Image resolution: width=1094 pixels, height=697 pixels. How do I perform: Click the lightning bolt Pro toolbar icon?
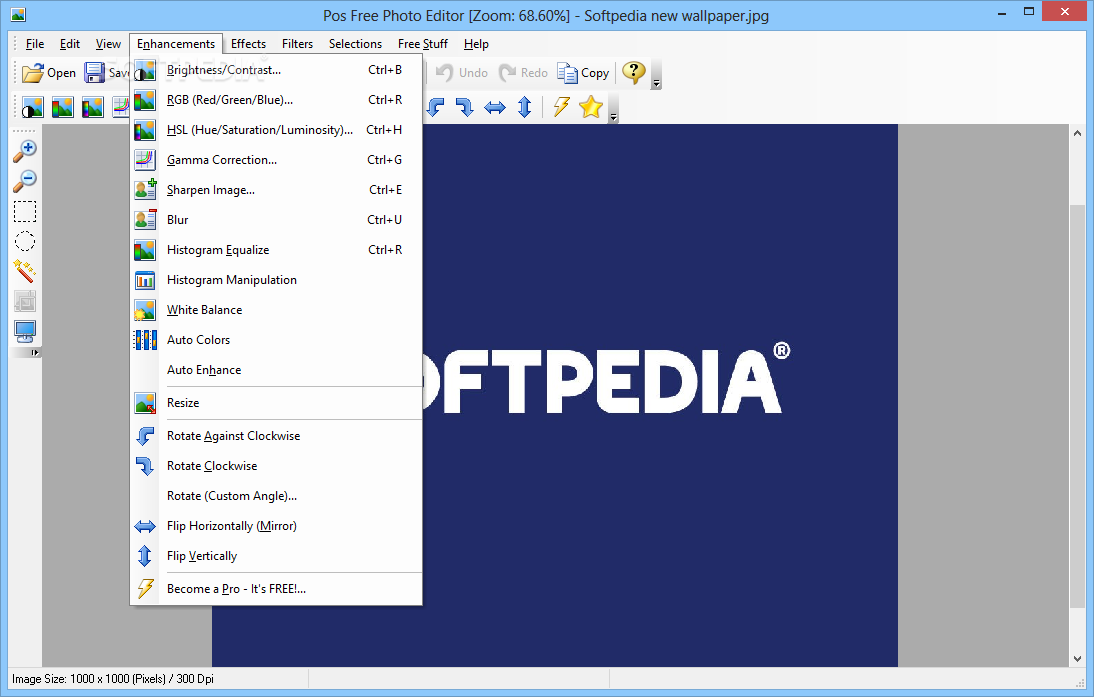click(561, 107)
